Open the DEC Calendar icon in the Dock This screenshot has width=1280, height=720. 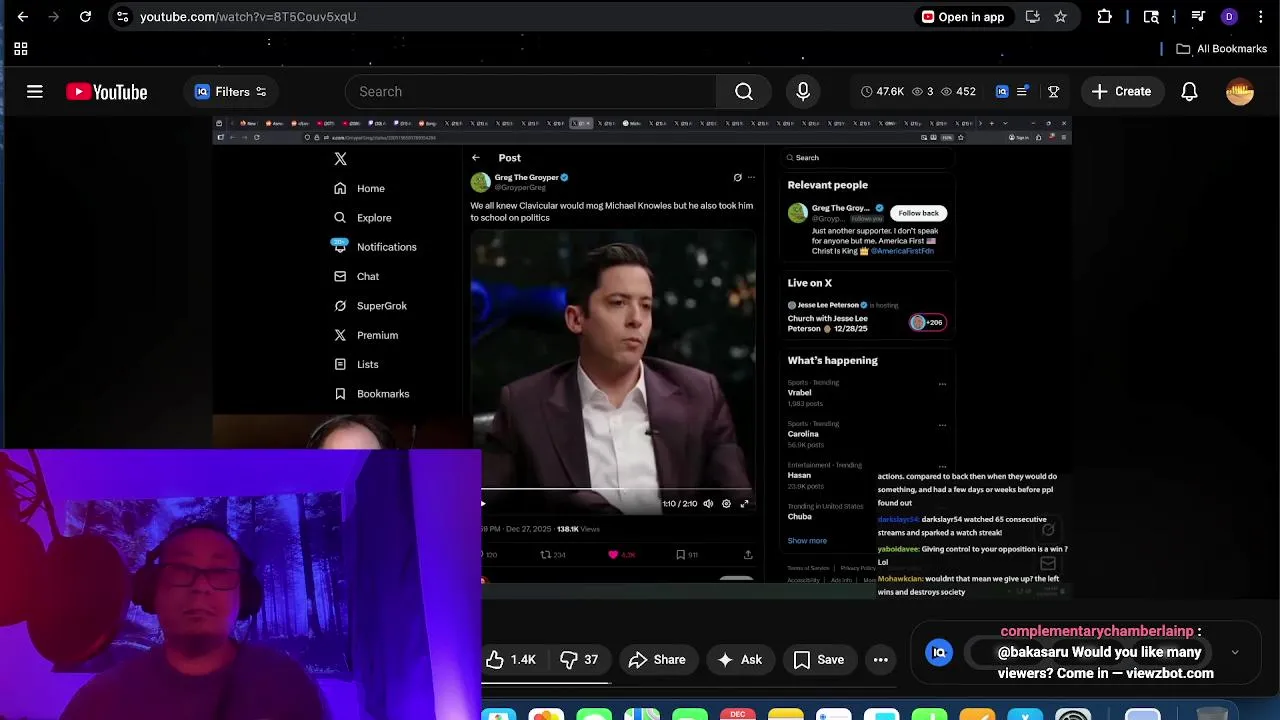tap(738, 714)
